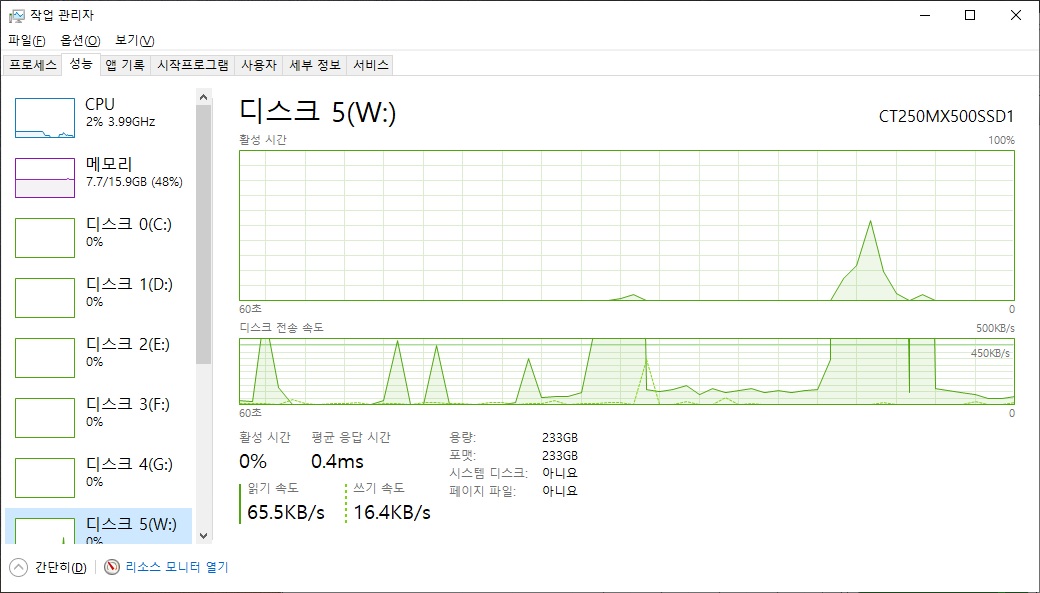1040x593 pixels.
Task: Switch to the 세부 정보 tab
Action: (x=315, y=65)
